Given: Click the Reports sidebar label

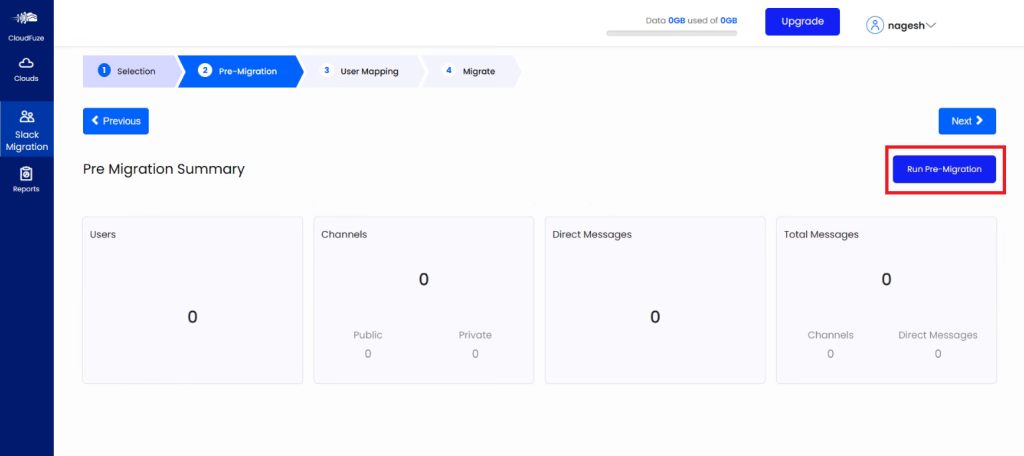Looking at the screenshot, I should 27,189.
